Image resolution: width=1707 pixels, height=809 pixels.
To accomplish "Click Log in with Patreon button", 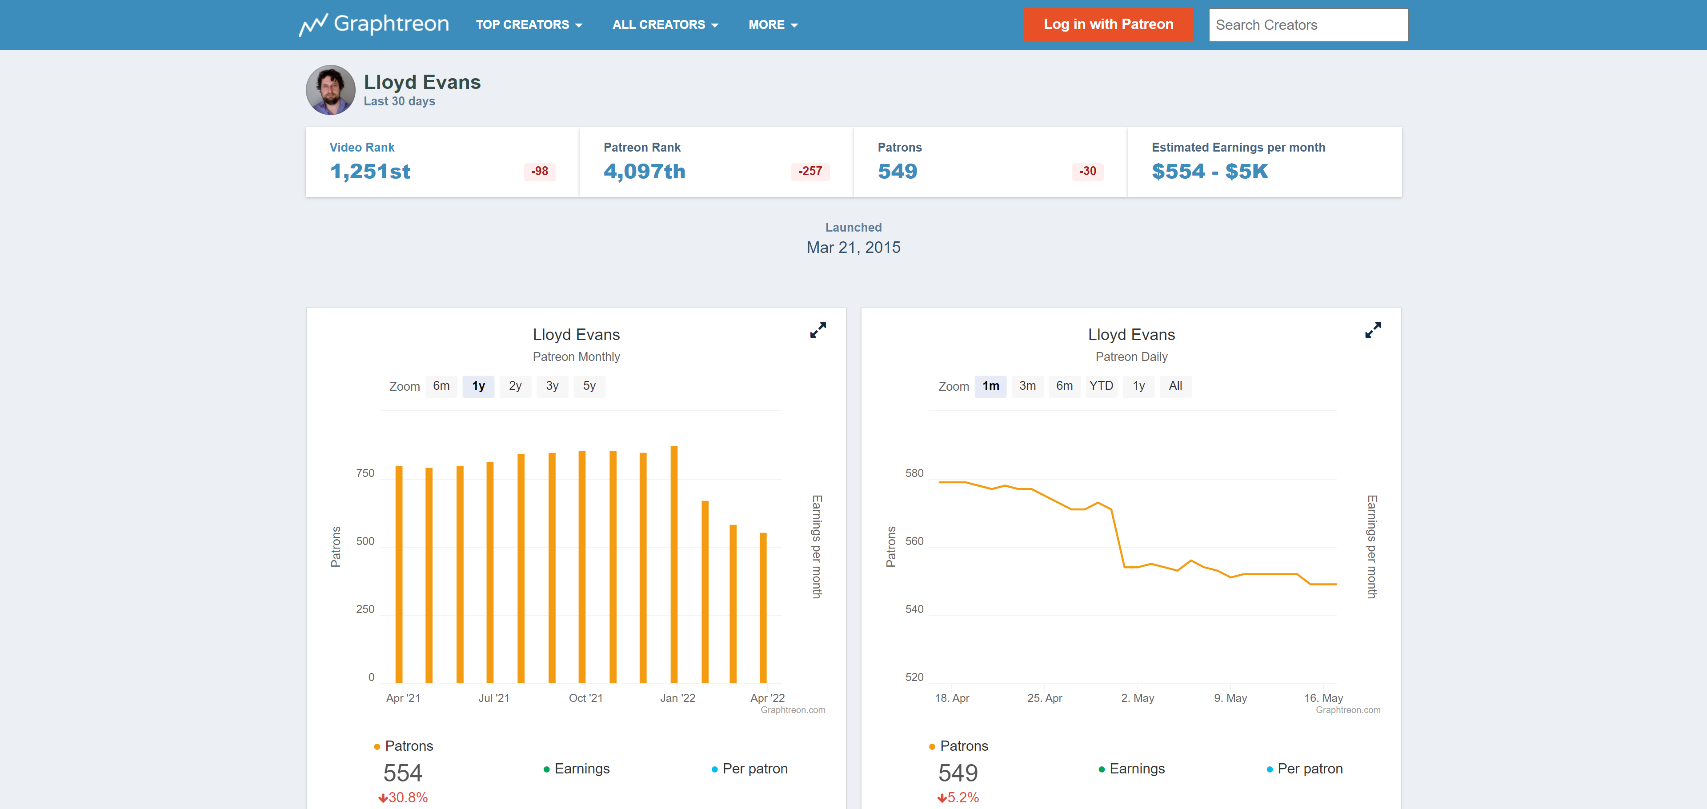I will pyautogui.click(x=1108, y=24).
